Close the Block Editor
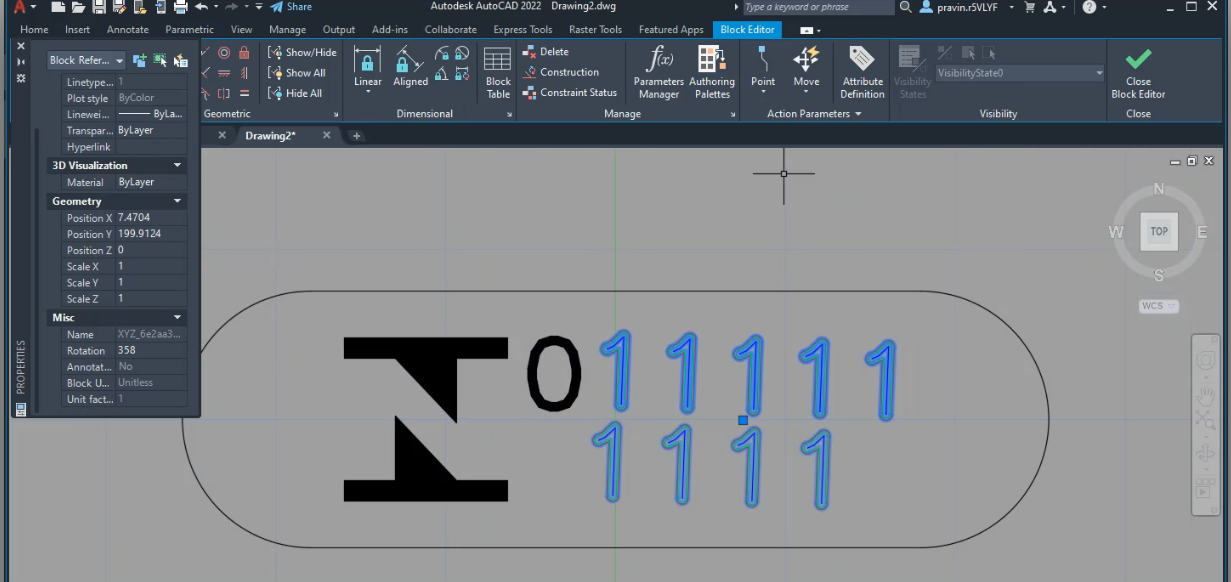Image resolution: width=1231 pixels, height=582 pixels. coord(1138,73)
